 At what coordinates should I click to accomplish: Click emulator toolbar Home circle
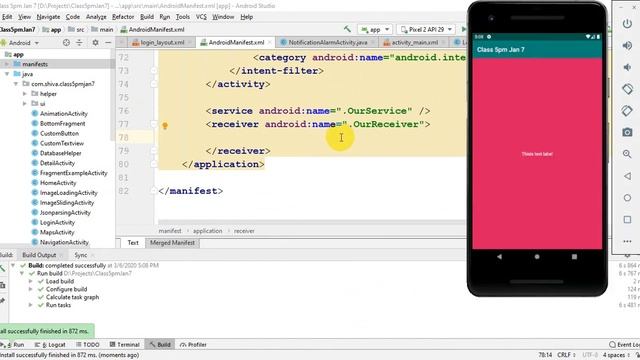point(627,198)
